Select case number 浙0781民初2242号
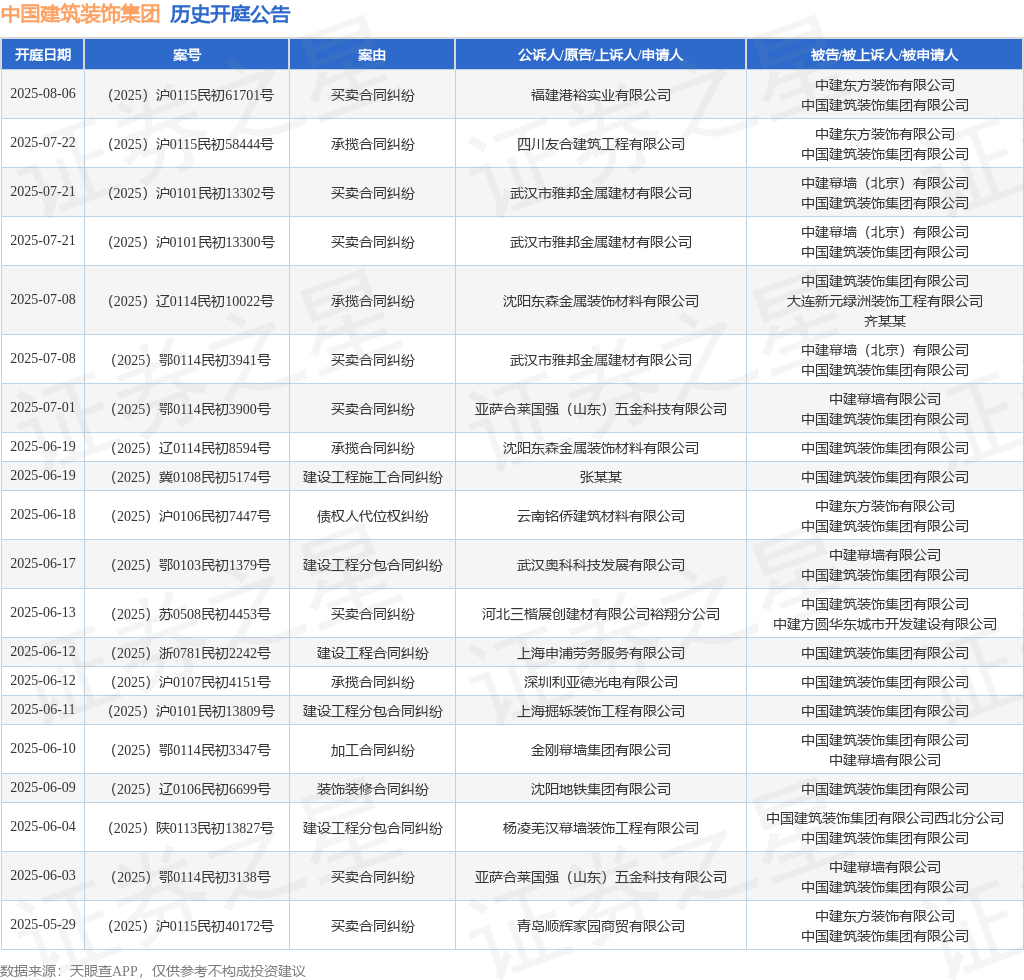Screen dimensions: 1024x980 pos(191,654)
